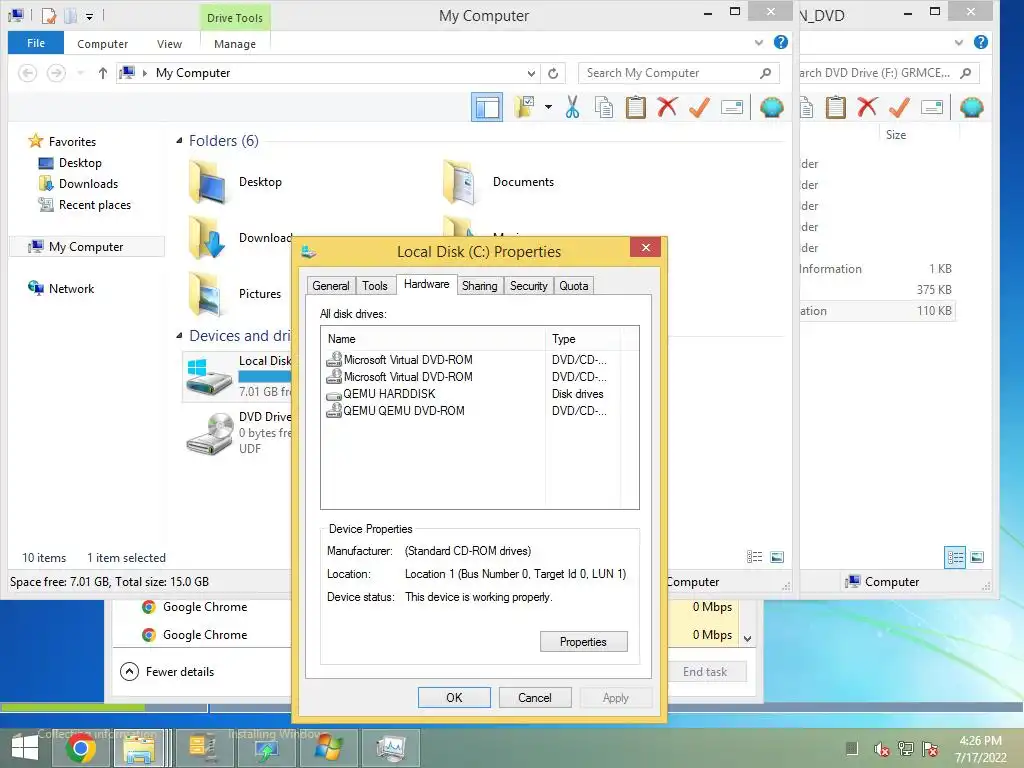Close the Local Disk (C:) Properties dialog
This screenshot has height=768, width=1024.
tap(646, 248)
